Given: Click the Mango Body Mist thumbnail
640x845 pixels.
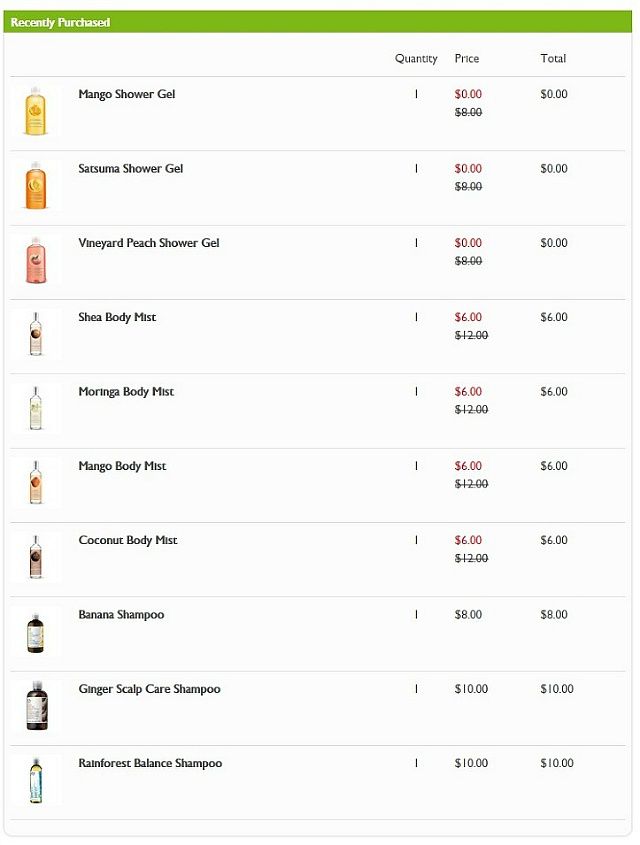Looking at the screenshot, I should pyautogui.click(x=36, y=482).
